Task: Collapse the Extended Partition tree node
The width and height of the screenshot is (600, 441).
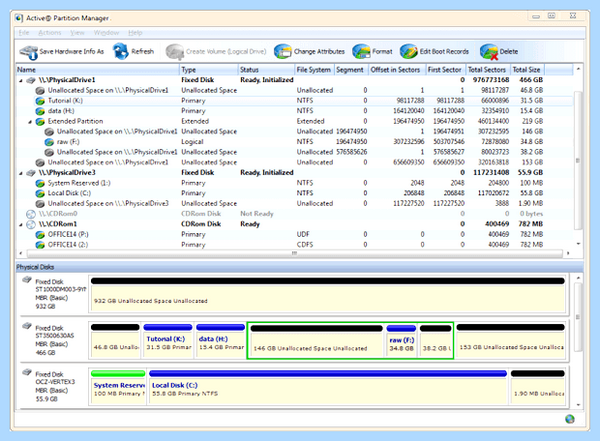Action: [x=30, y=122]
